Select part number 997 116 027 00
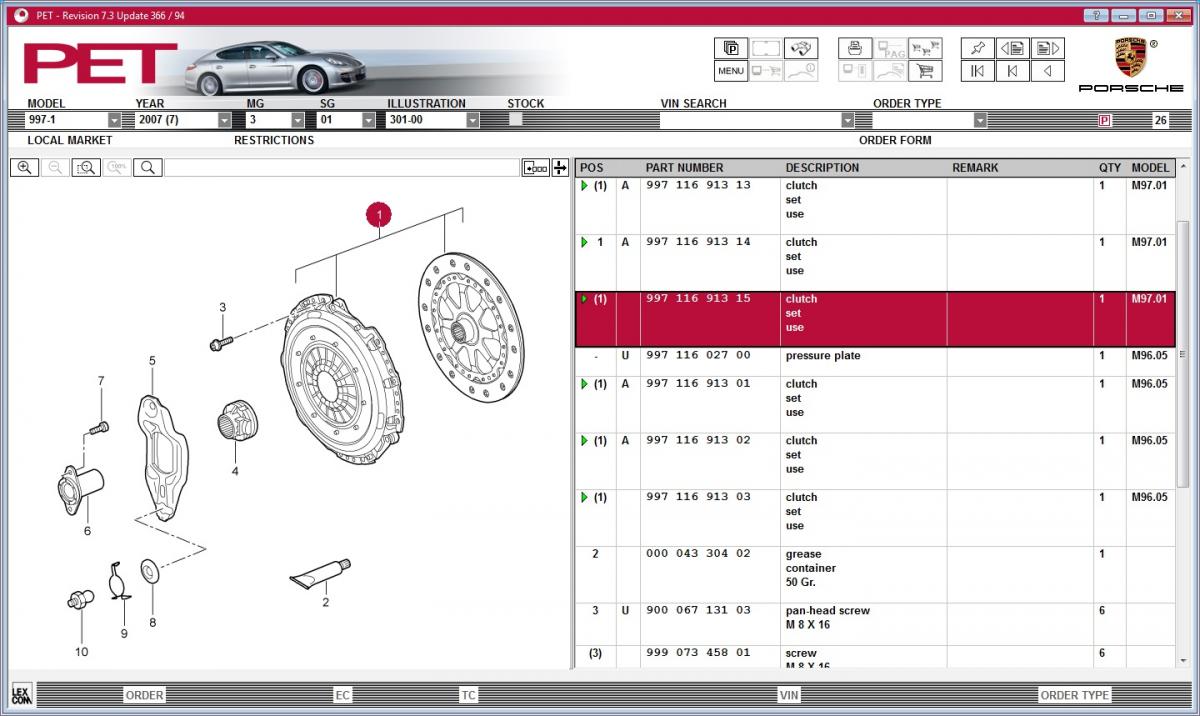The height and width of the screenshot is (716, 1200). tap(698, 356)
